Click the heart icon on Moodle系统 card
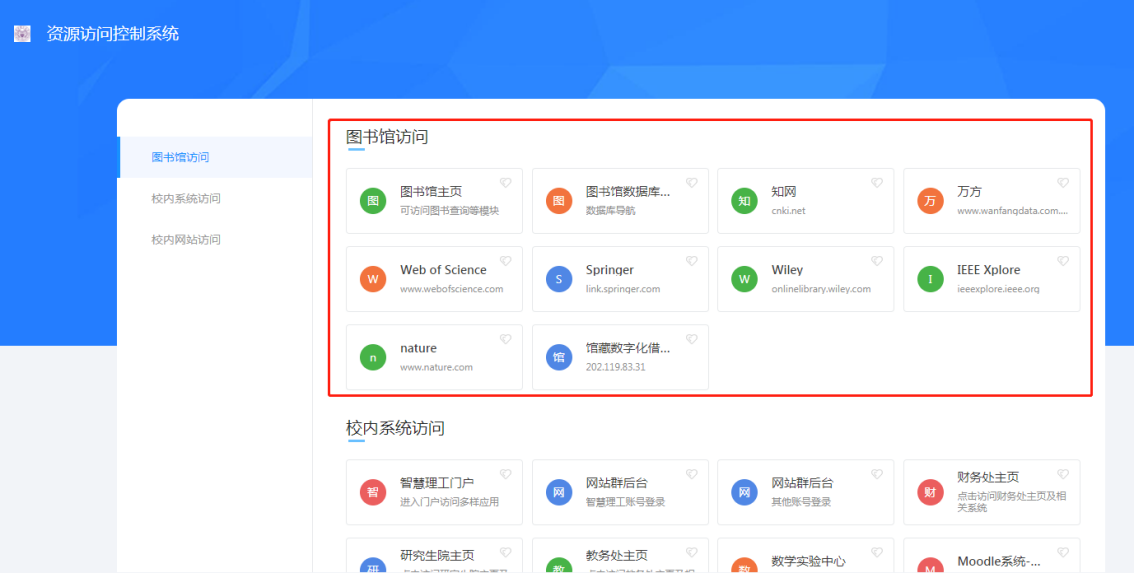 [1062, 552]
